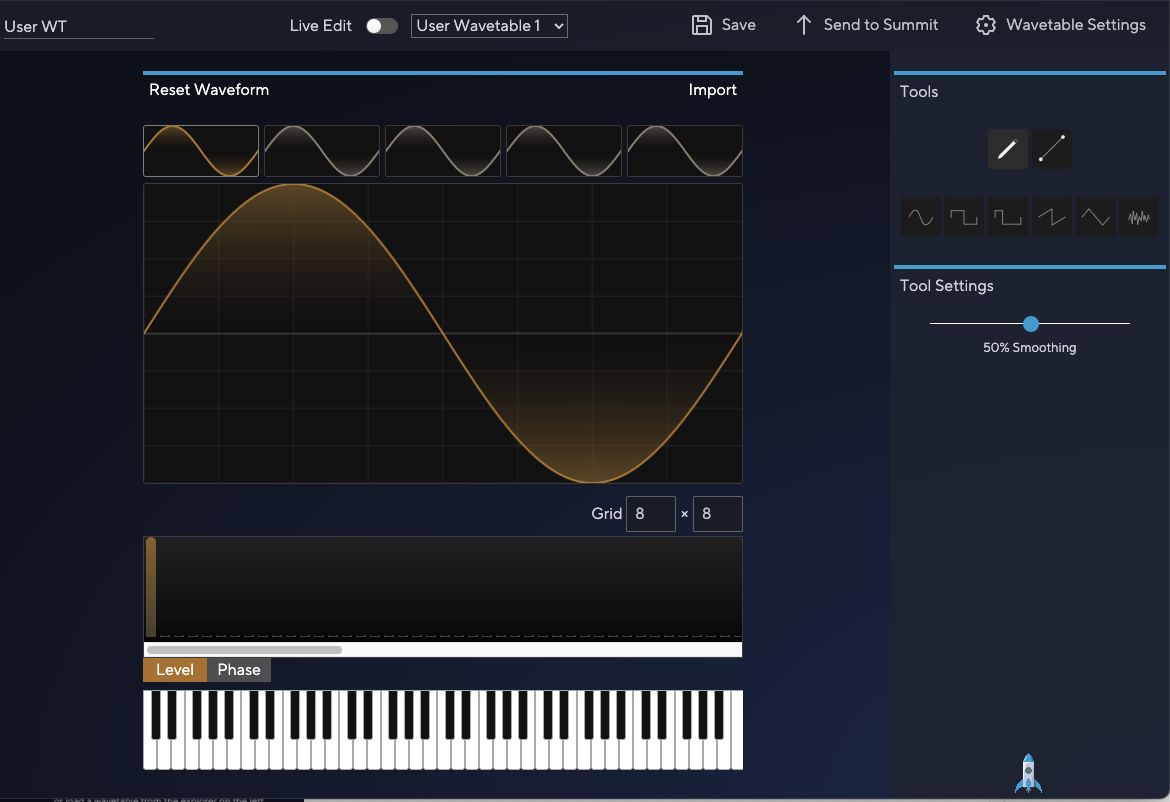Open Wavetable Settings gear icon
This screenshot has width=1170, height=802.
point(986,25)
